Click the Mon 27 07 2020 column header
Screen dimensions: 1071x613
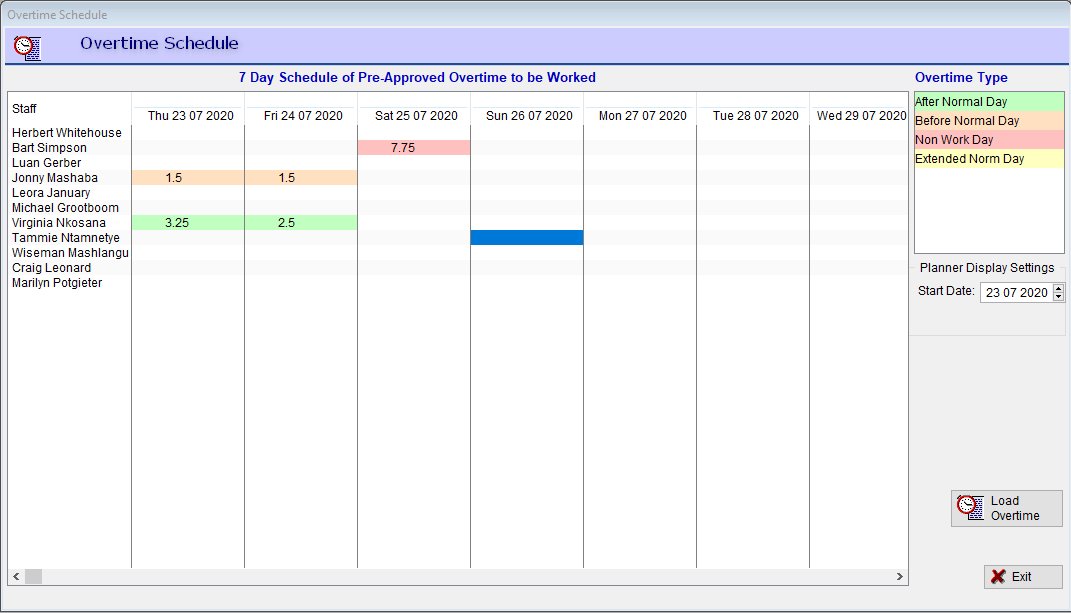click(x=642, y=116)
